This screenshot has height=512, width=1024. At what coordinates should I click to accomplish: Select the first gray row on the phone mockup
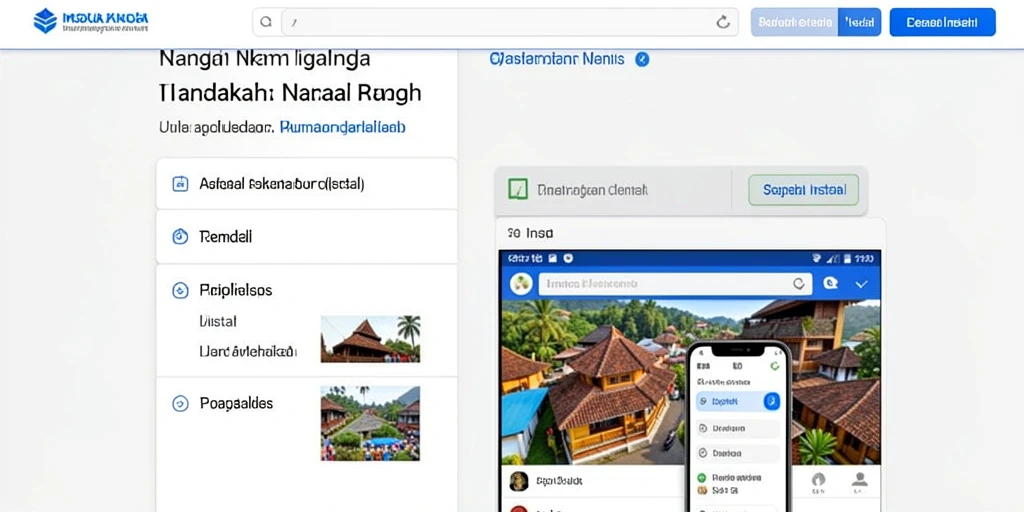point(738,428)
